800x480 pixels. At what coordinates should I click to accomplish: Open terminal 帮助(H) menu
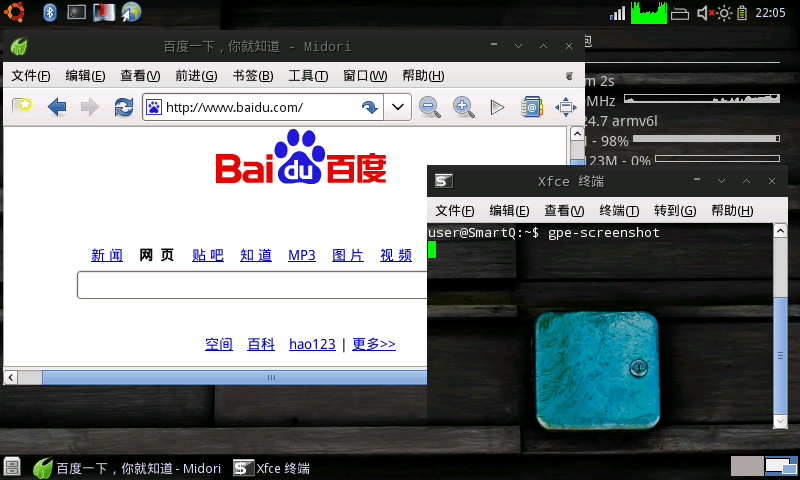733,211
